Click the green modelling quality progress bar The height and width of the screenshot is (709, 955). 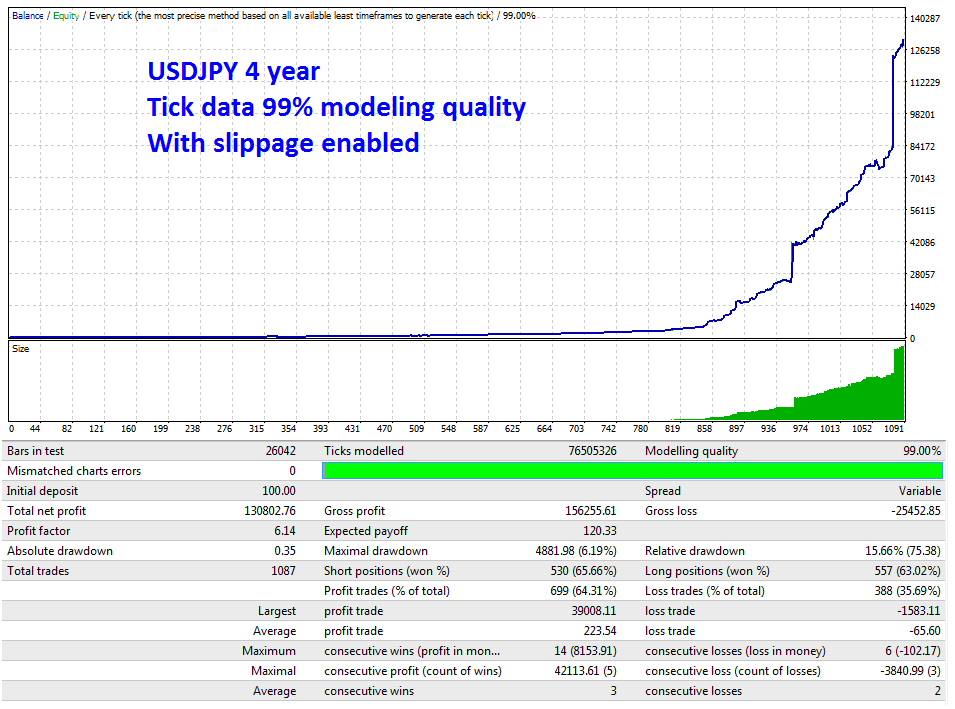coord(632,471)
